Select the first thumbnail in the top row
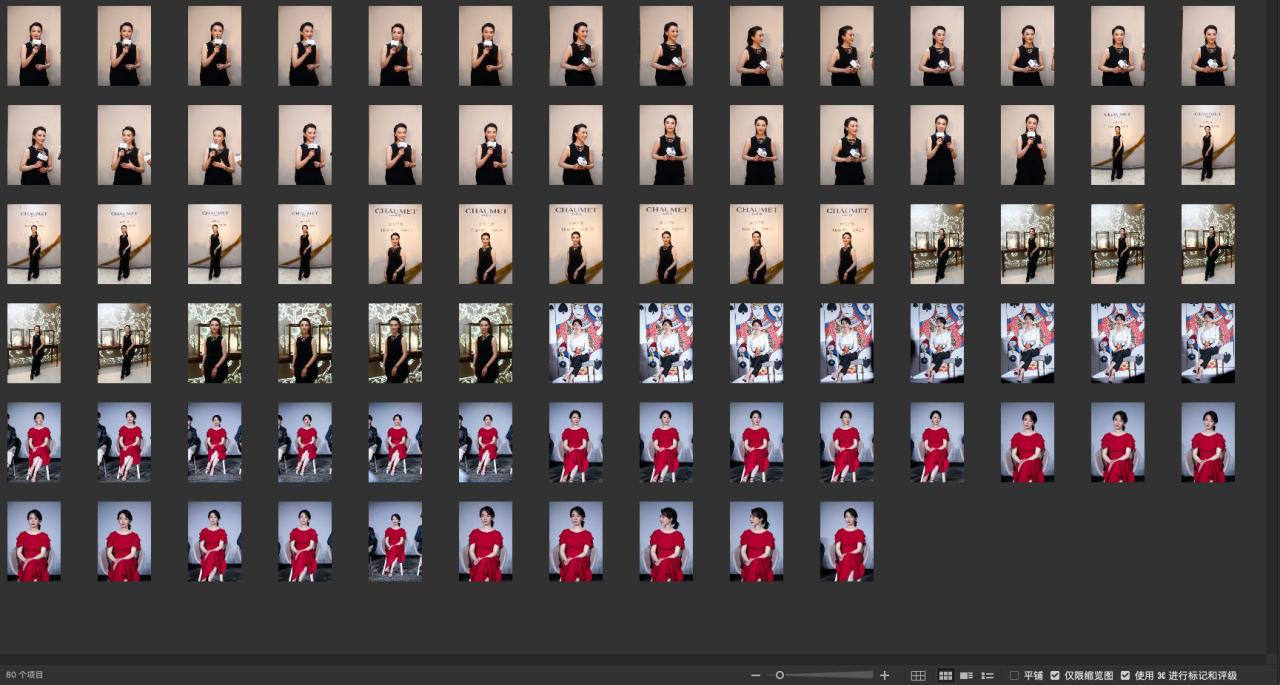Screen dimensions: 1280x685 point(34,46)
